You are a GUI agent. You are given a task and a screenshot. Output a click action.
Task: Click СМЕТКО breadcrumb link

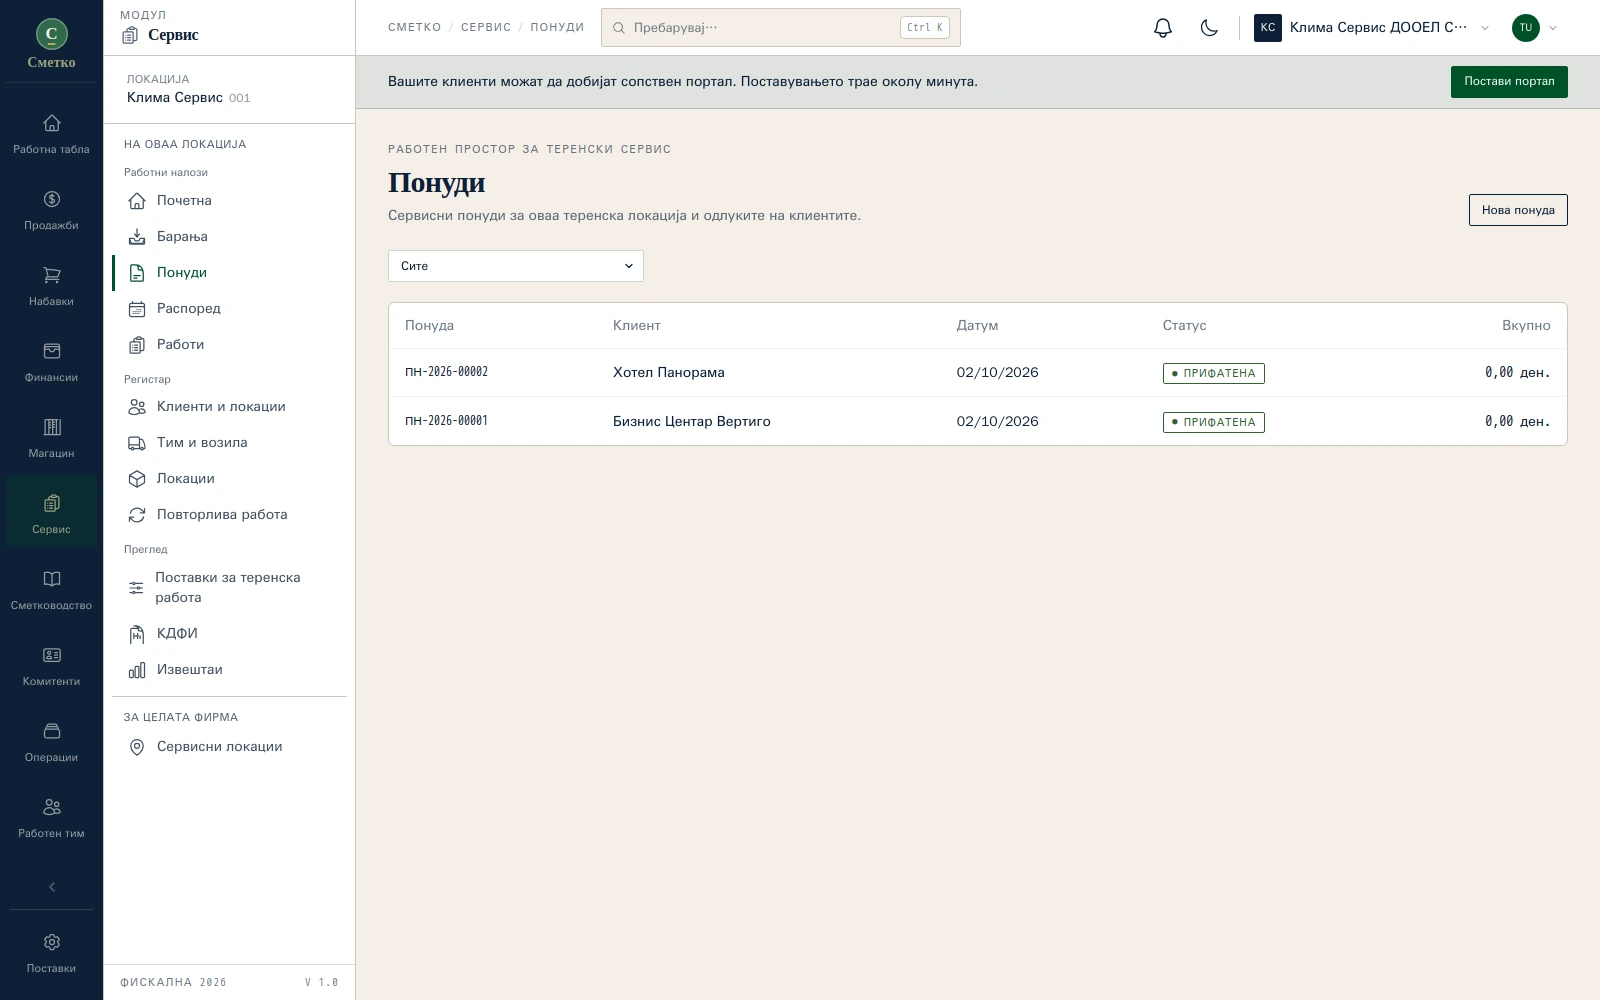click(x=415, y=28)
